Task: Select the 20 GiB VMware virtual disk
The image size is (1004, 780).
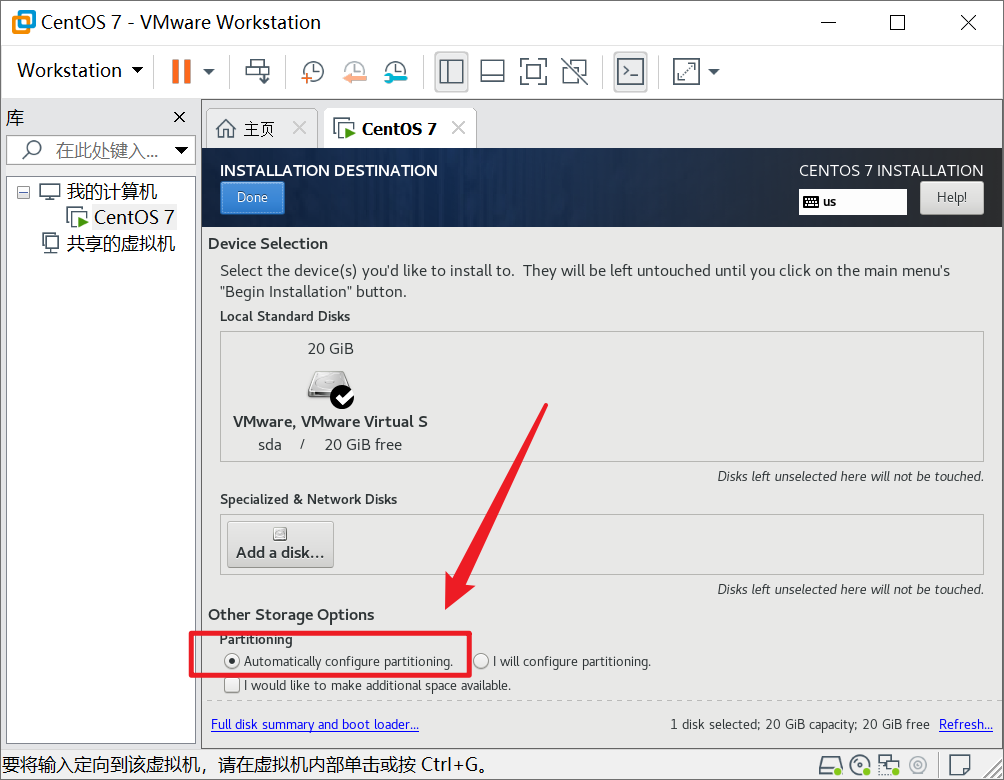Action: tap(330, 396)
